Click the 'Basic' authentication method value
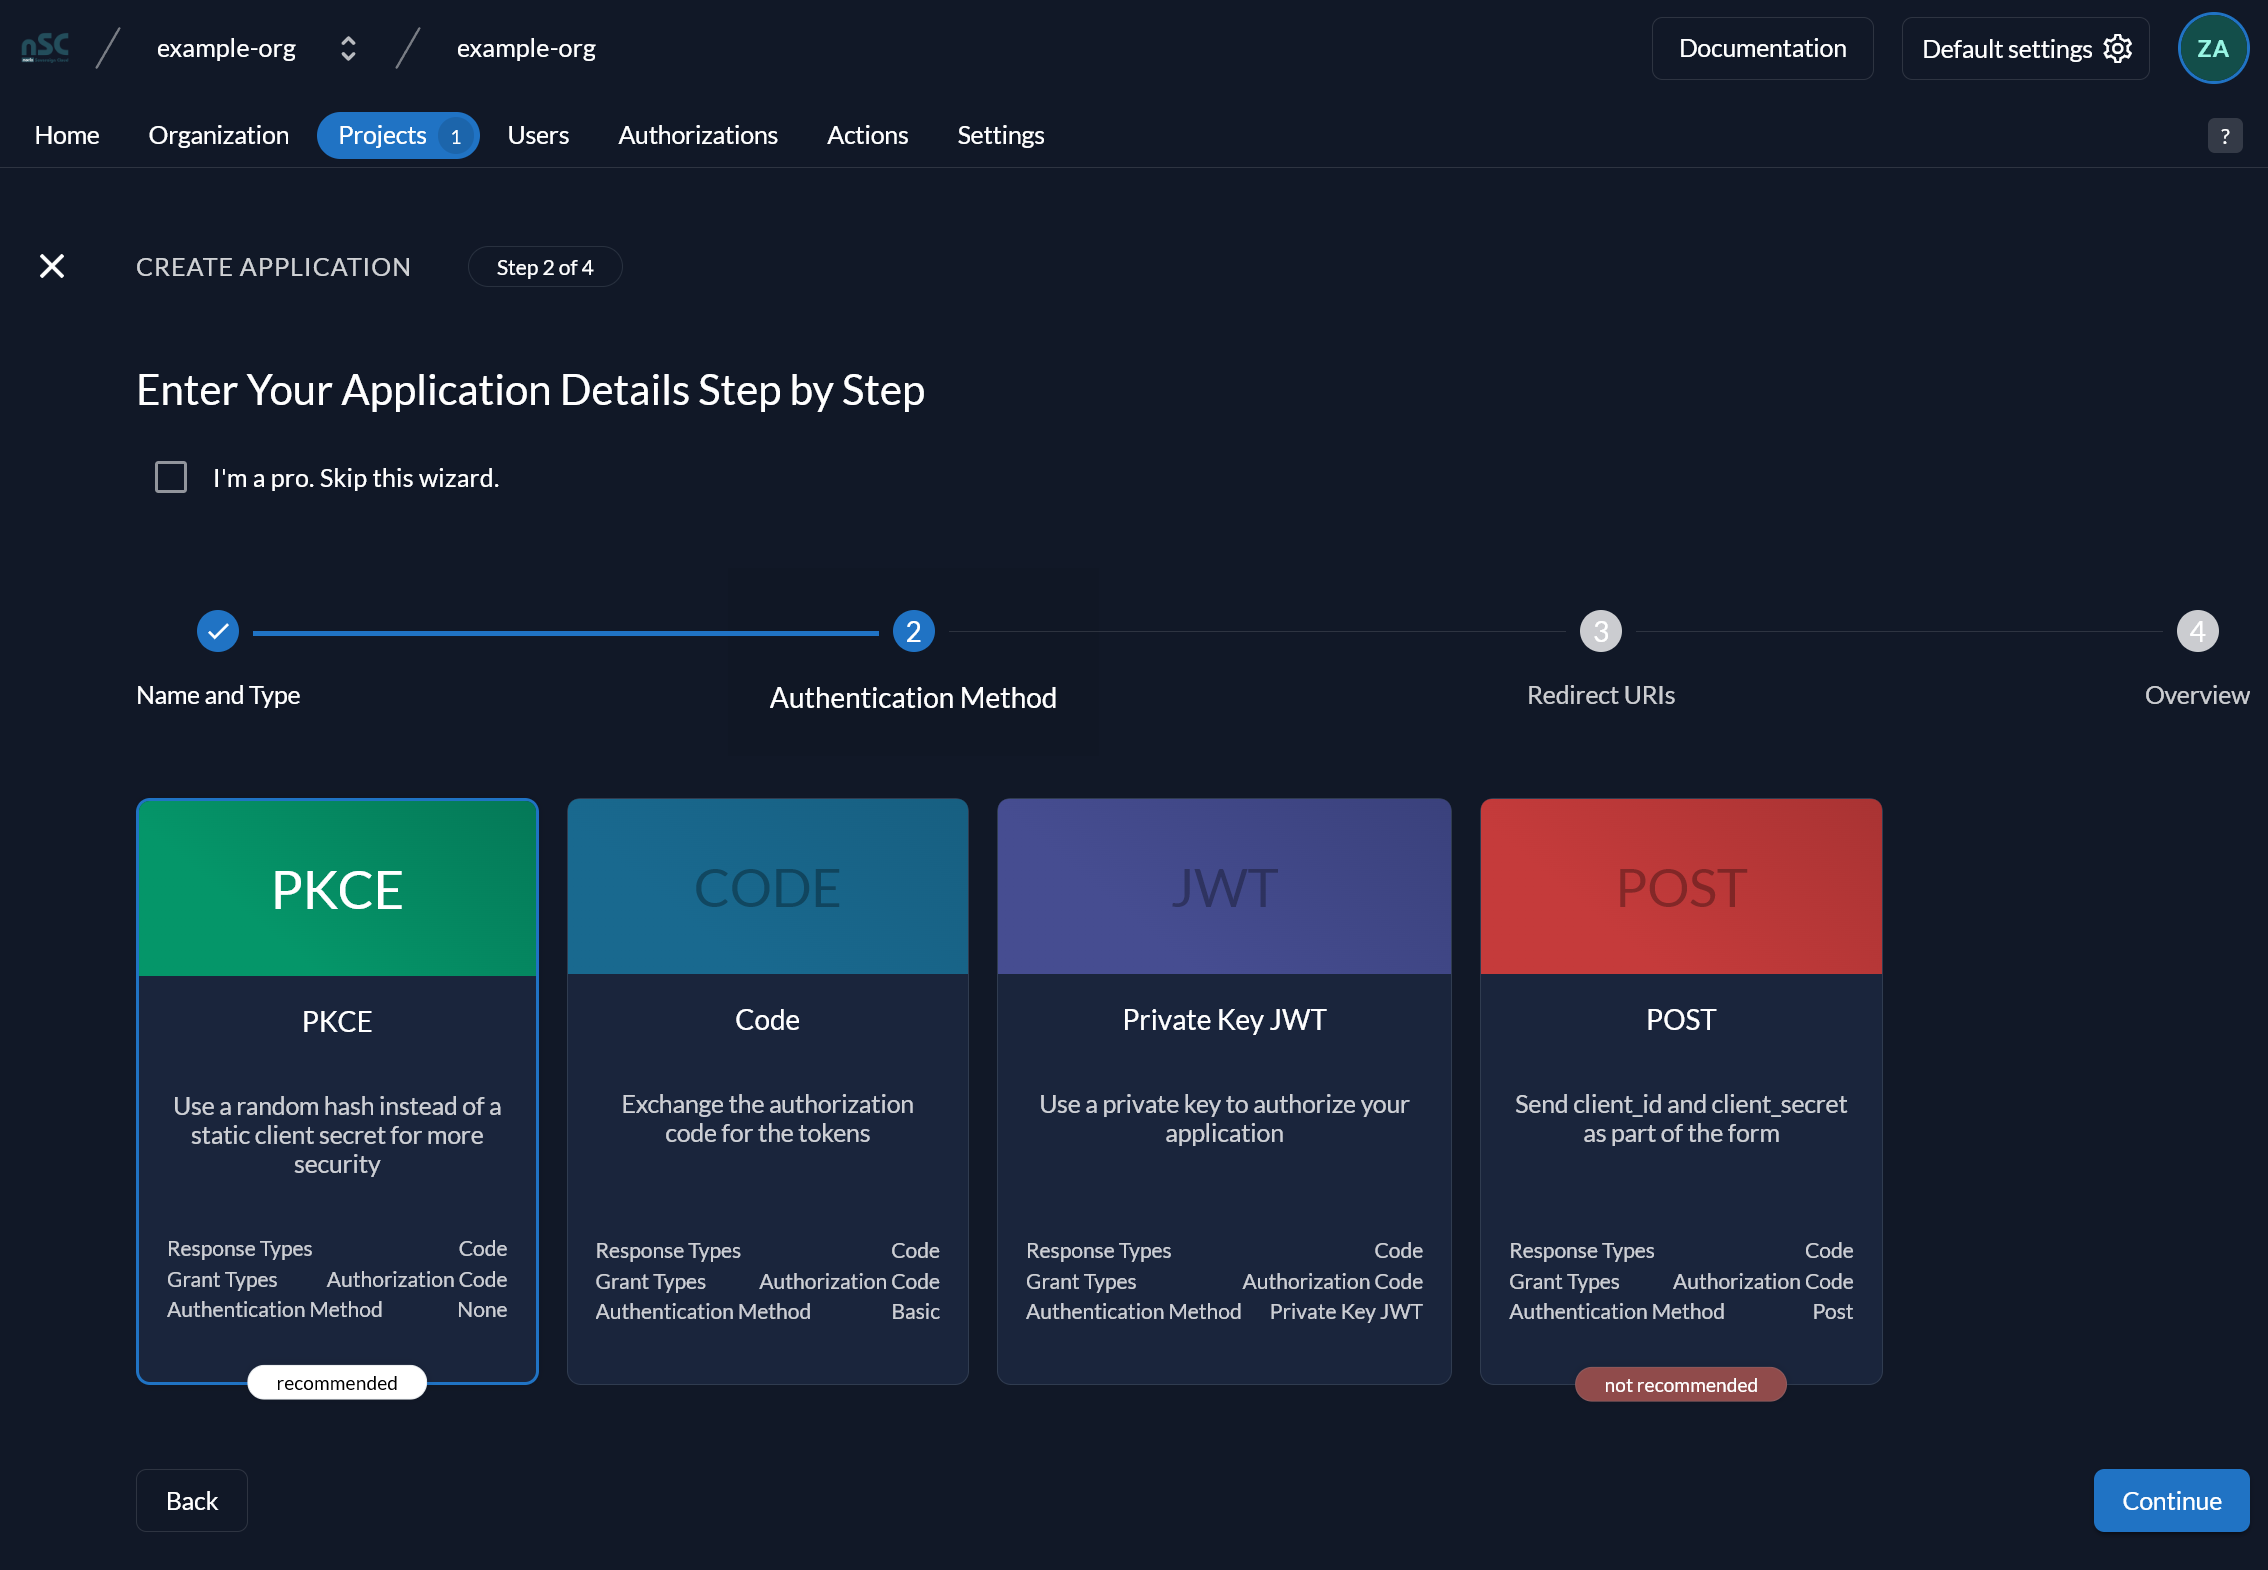The image size is (2268, 1570). (x=915, y=1311)
